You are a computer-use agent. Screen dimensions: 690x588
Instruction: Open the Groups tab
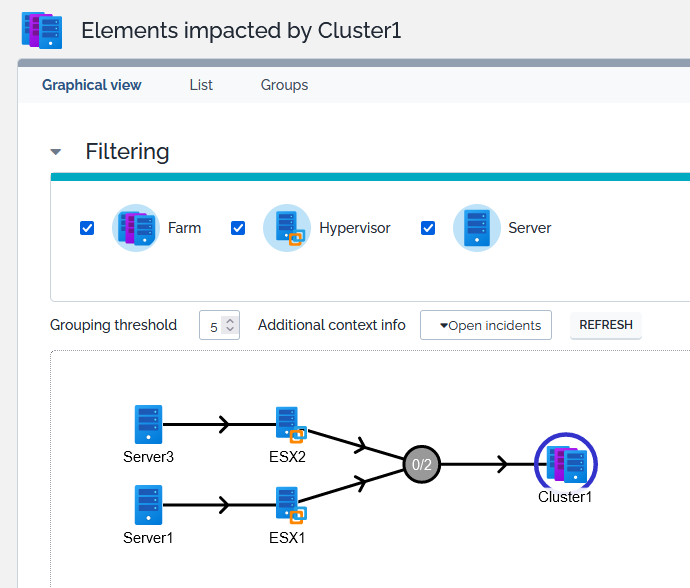[284, 85]
